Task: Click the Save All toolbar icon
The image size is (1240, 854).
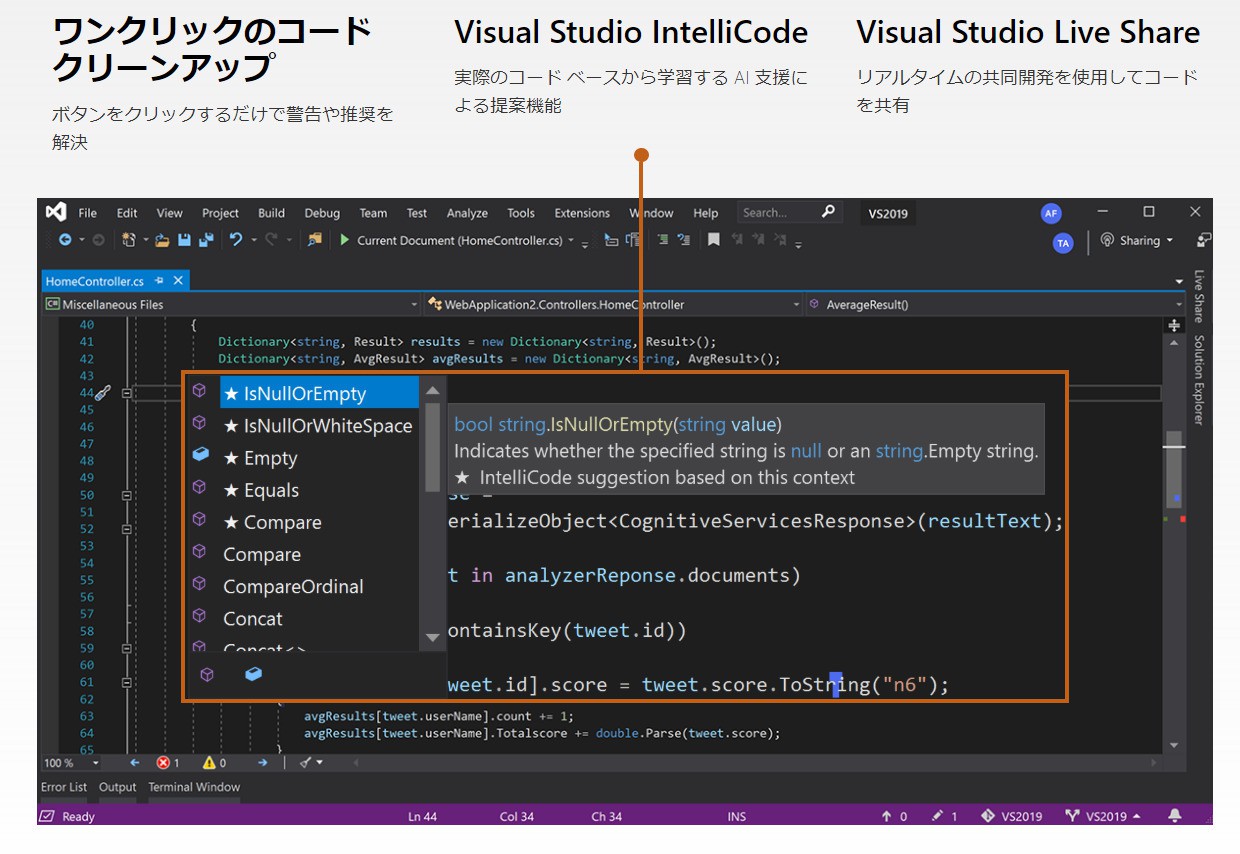Action: point(206,240)
